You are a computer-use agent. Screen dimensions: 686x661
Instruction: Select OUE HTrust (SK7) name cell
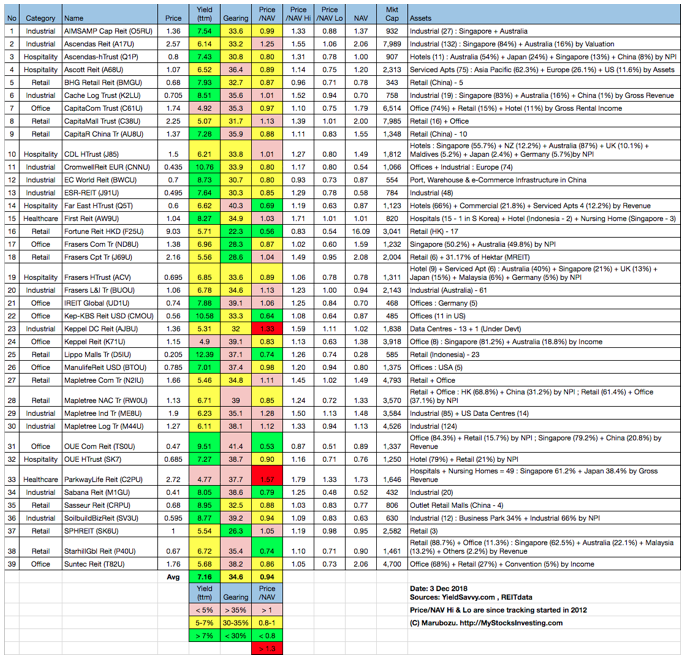coord(110,459)
